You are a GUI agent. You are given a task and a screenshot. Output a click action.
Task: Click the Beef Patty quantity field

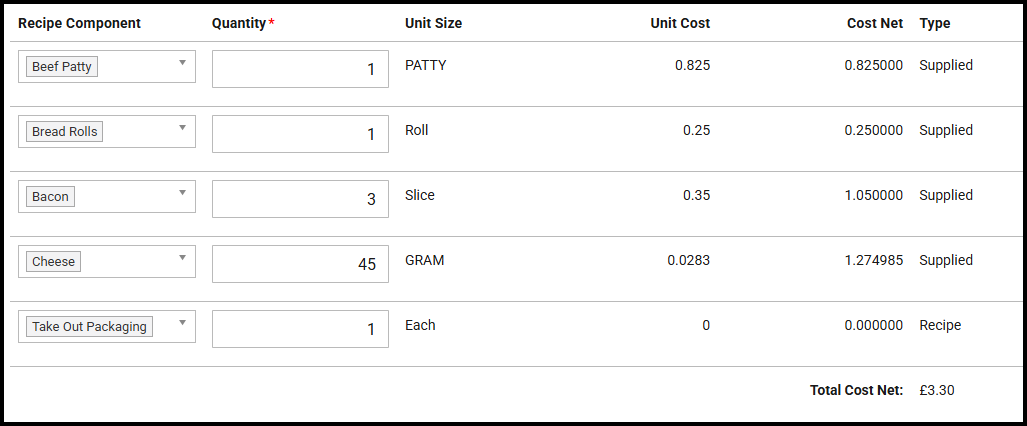[x=300, y=69]
